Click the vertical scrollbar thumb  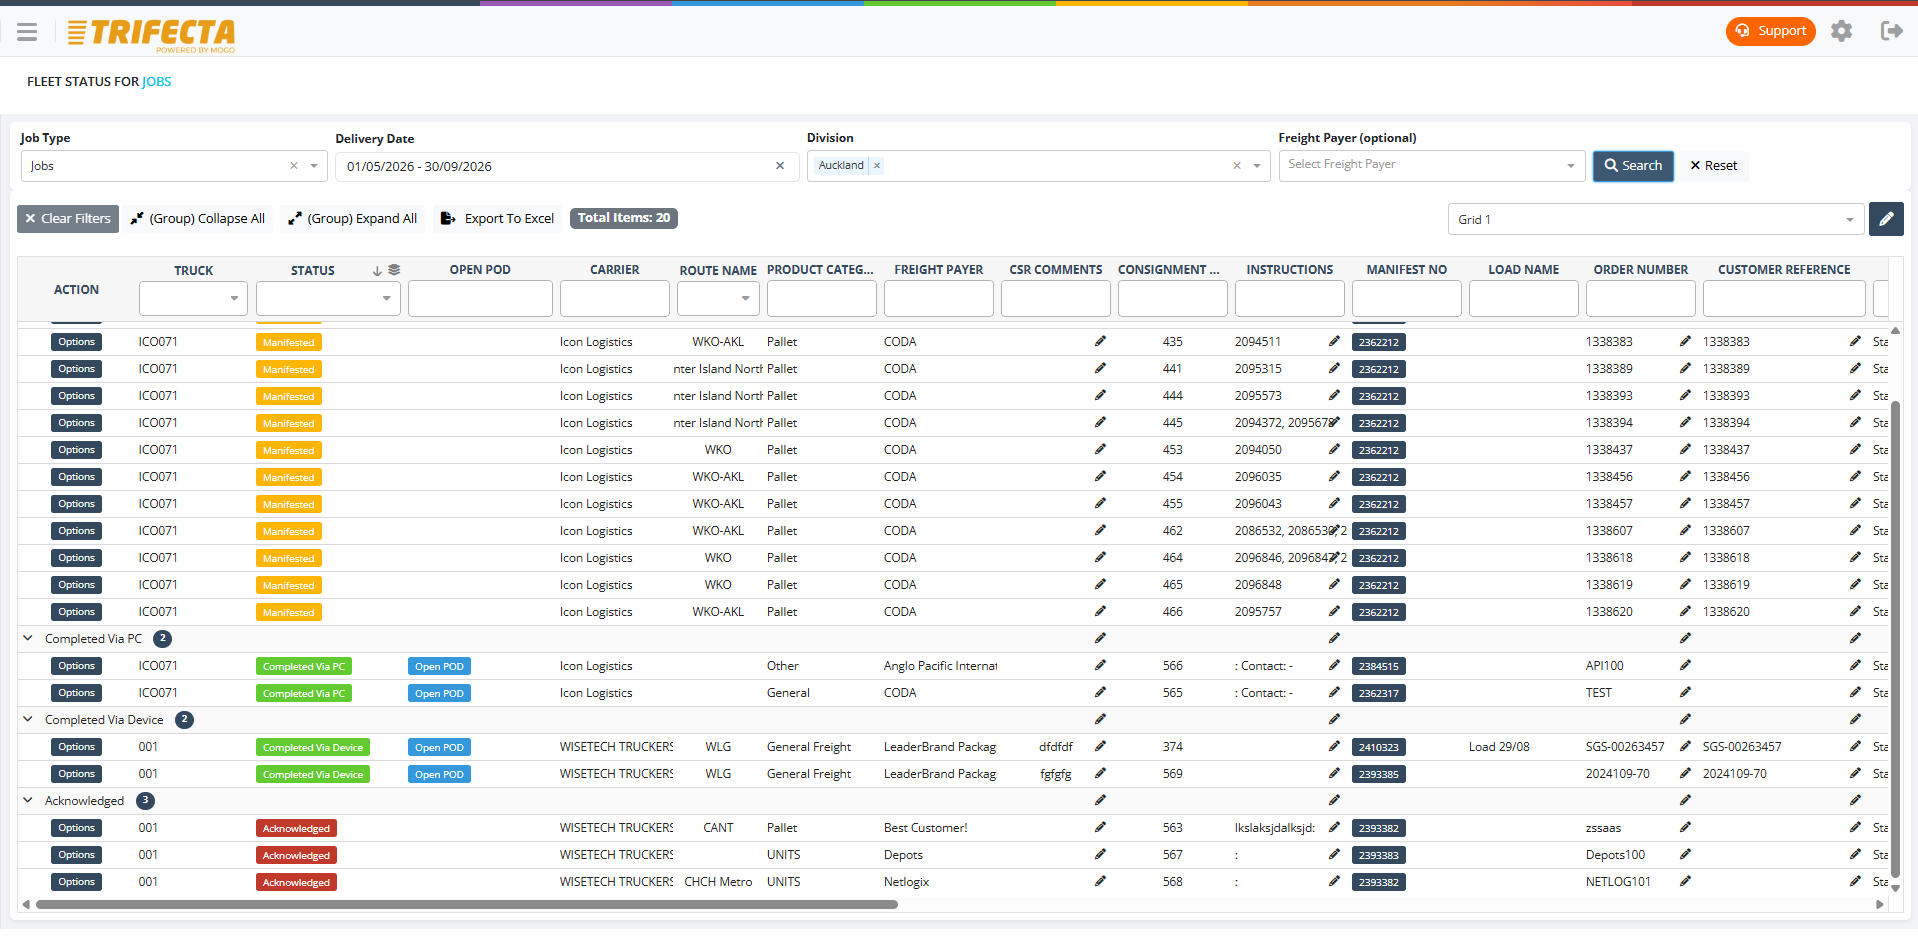click(1895, 640)
